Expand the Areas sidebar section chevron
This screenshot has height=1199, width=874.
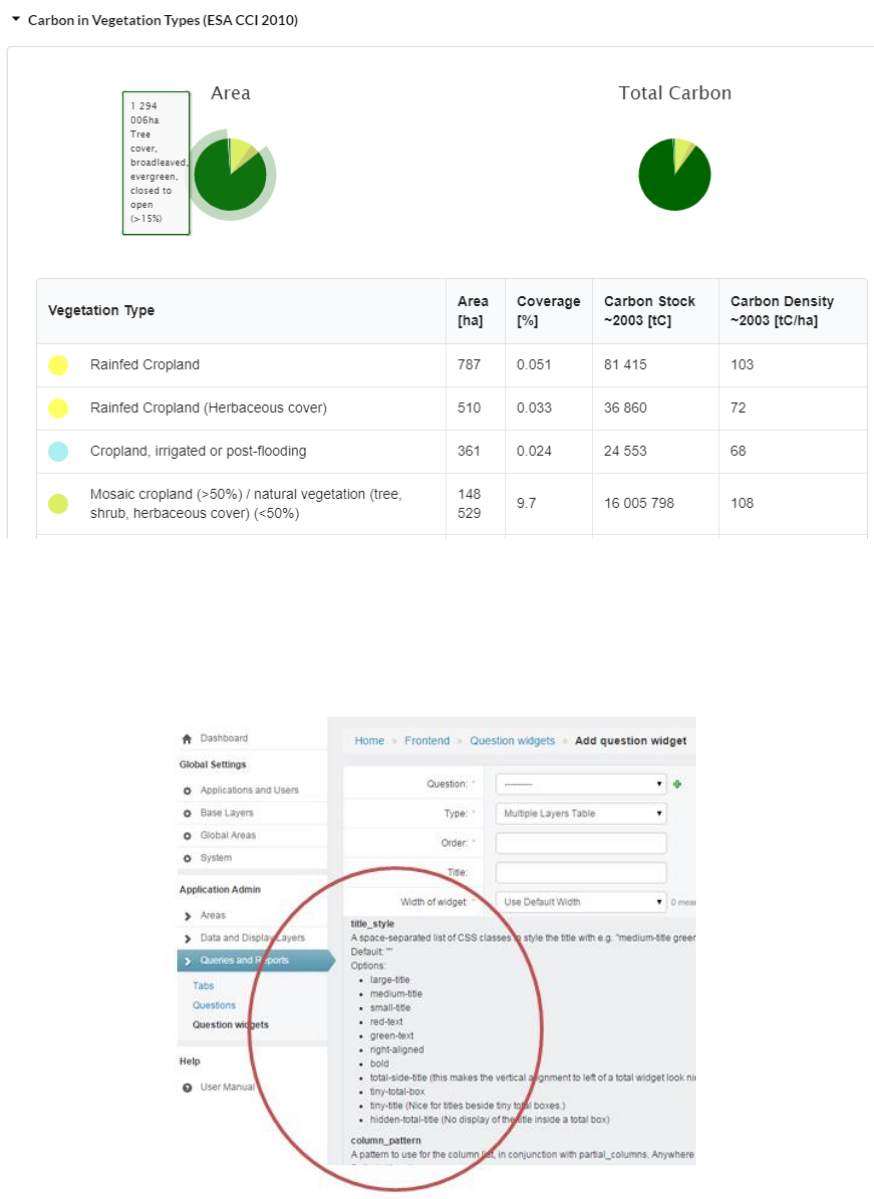187,916
